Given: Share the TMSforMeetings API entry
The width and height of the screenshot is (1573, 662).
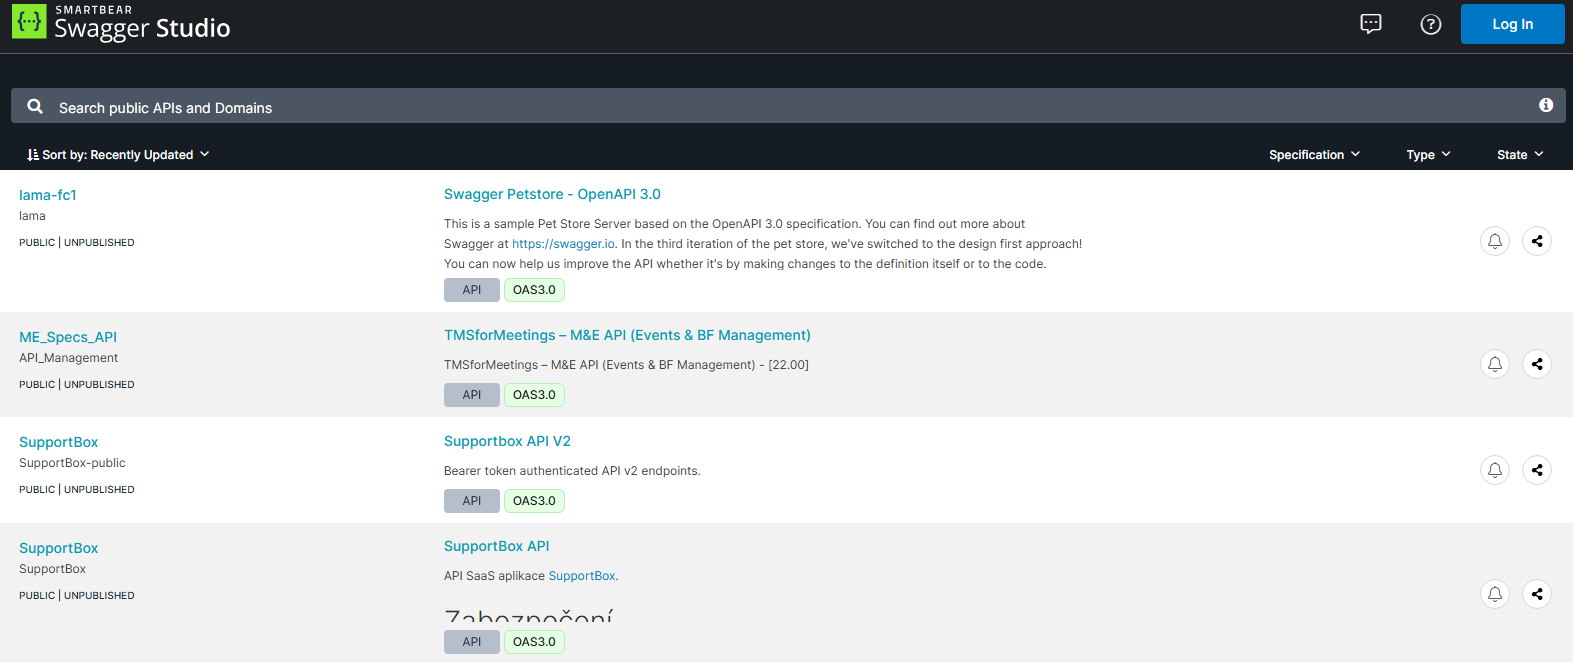Looking at the screenshot, I should 1537,364.
